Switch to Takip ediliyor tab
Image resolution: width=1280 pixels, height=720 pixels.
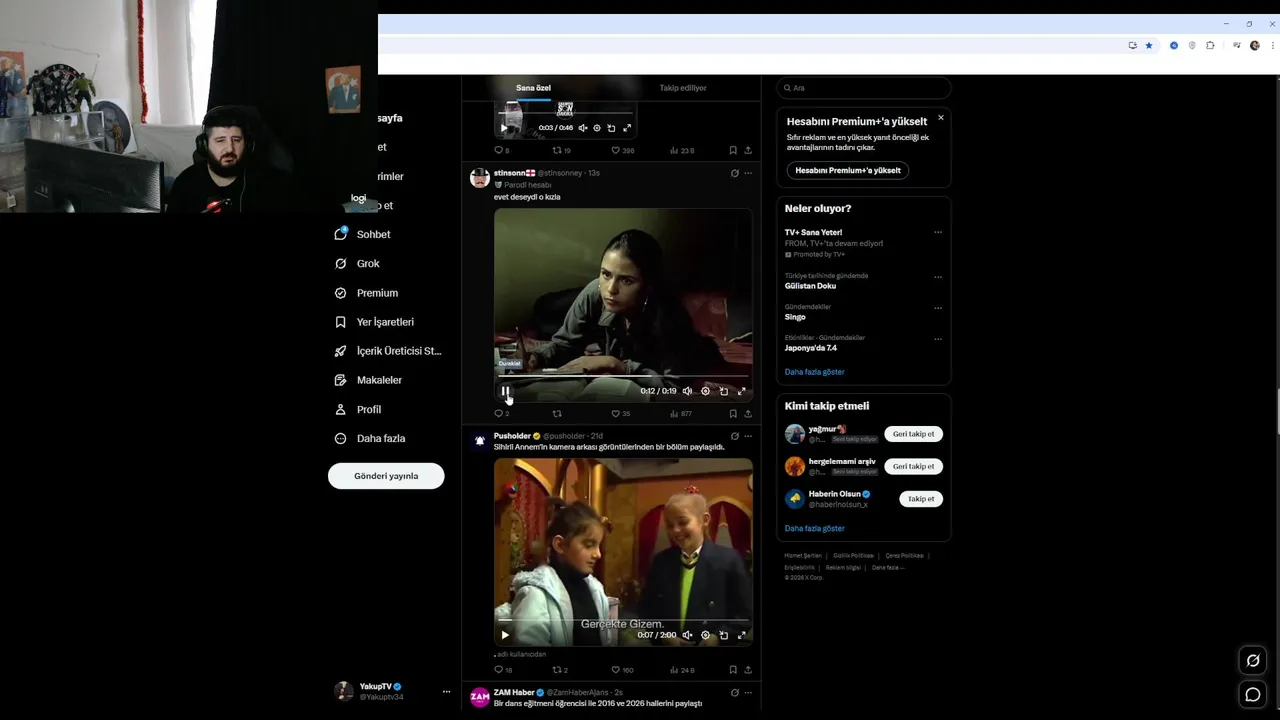click(683, 88)
